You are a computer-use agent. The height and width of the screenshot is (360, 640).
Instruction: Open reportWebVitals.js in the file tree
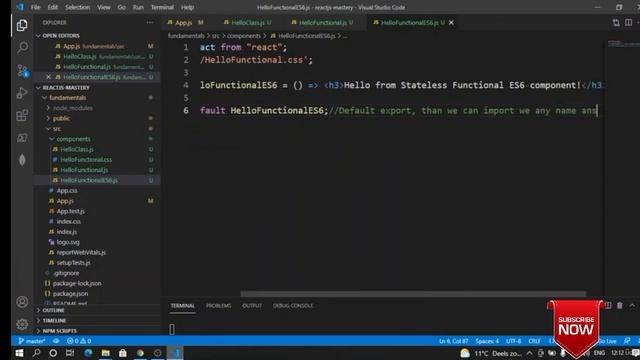(81, 252)
